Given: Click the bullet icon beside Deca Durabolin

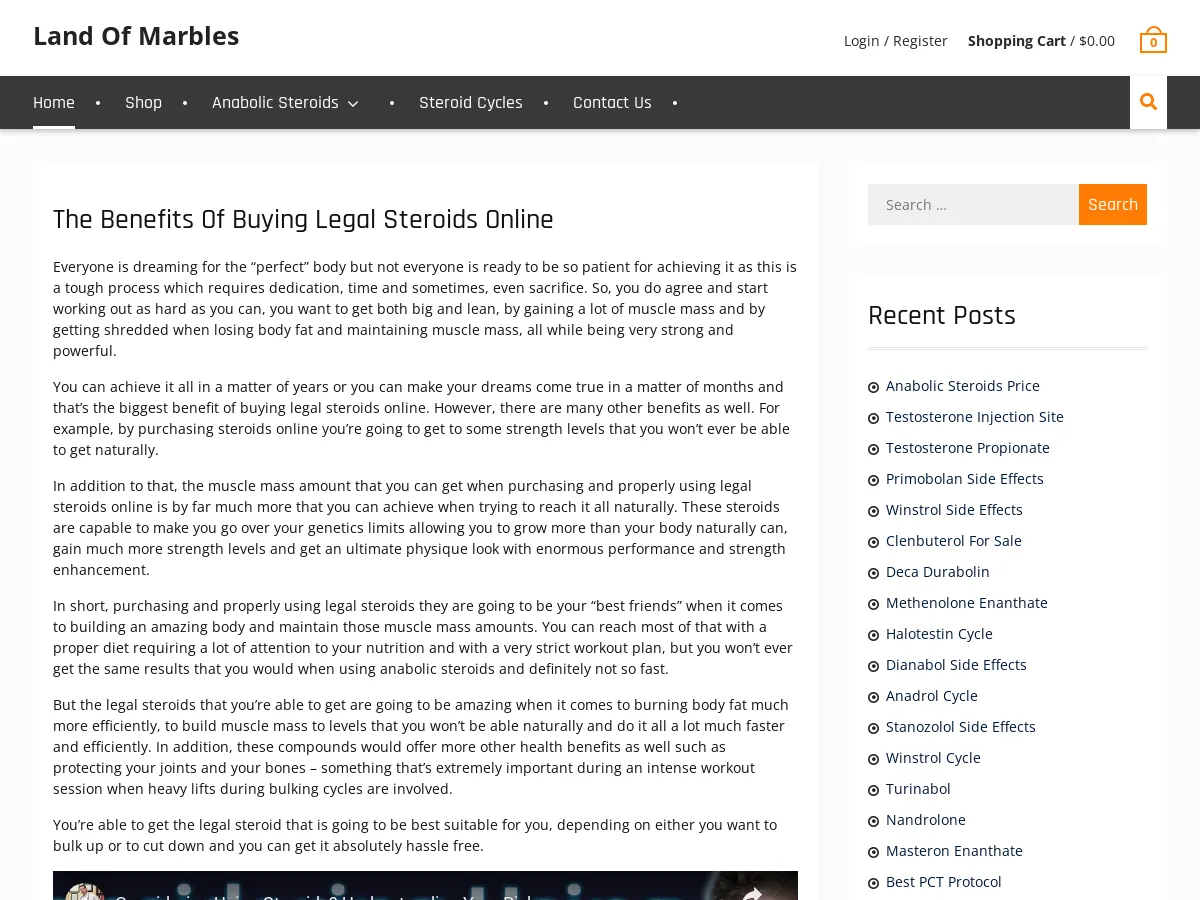Looking at the screenshot, I should coord(872,572).
